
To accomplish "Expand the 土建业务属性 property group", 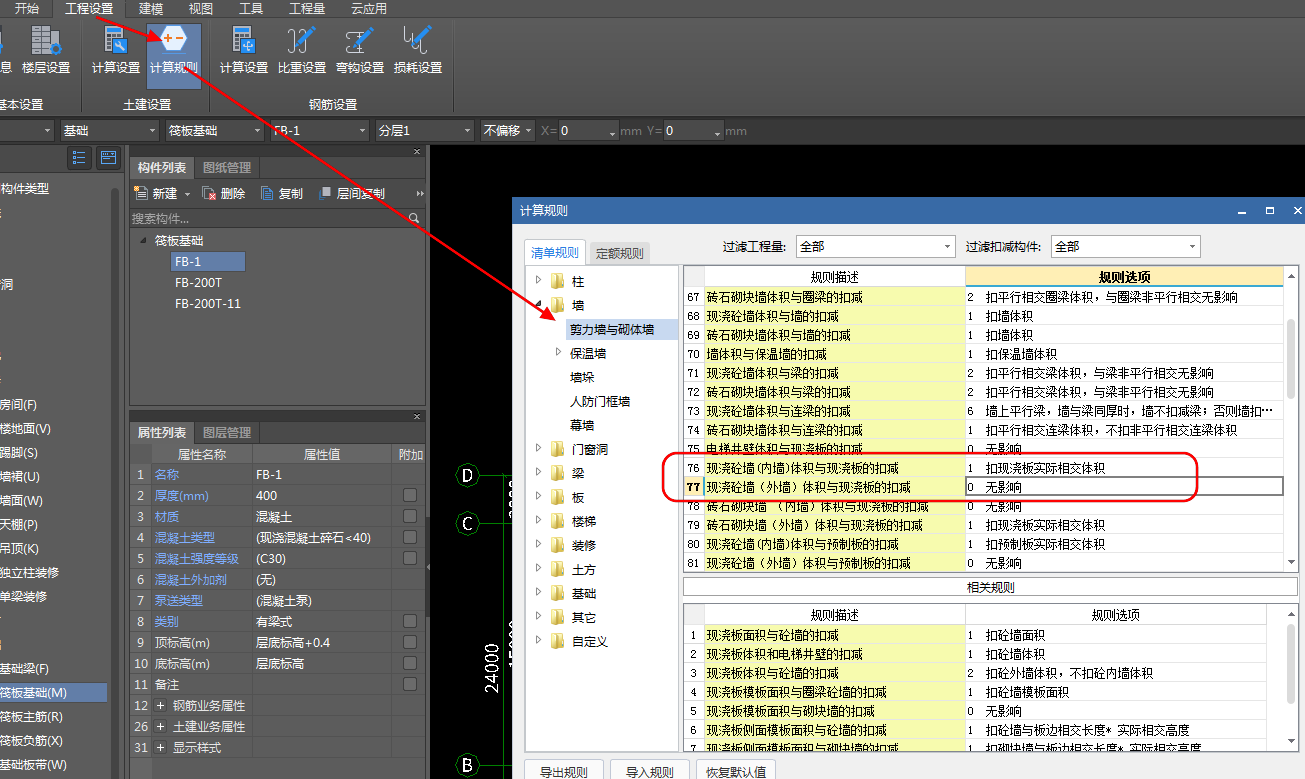I will coord(160,726).
